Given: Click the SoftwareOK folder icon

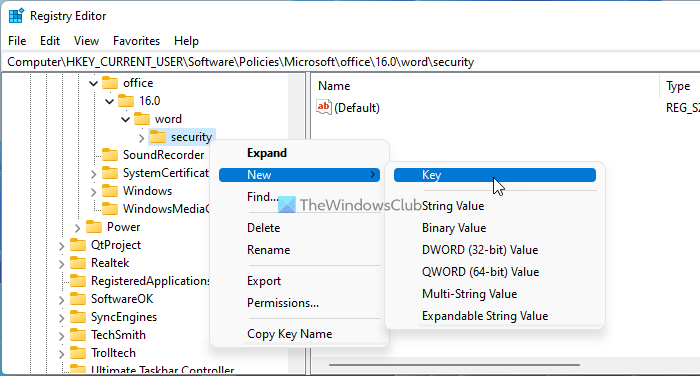Looking at the screenshot, I should pos(78,299).
